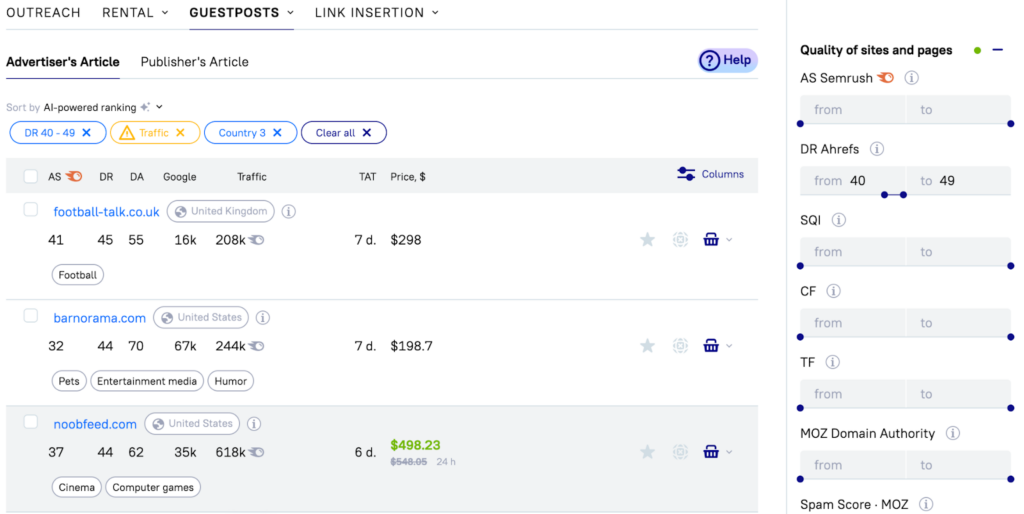Collapse the Quality of sites and pages section
Viewport: 1024px width, 514px height.
pos(997,50)
